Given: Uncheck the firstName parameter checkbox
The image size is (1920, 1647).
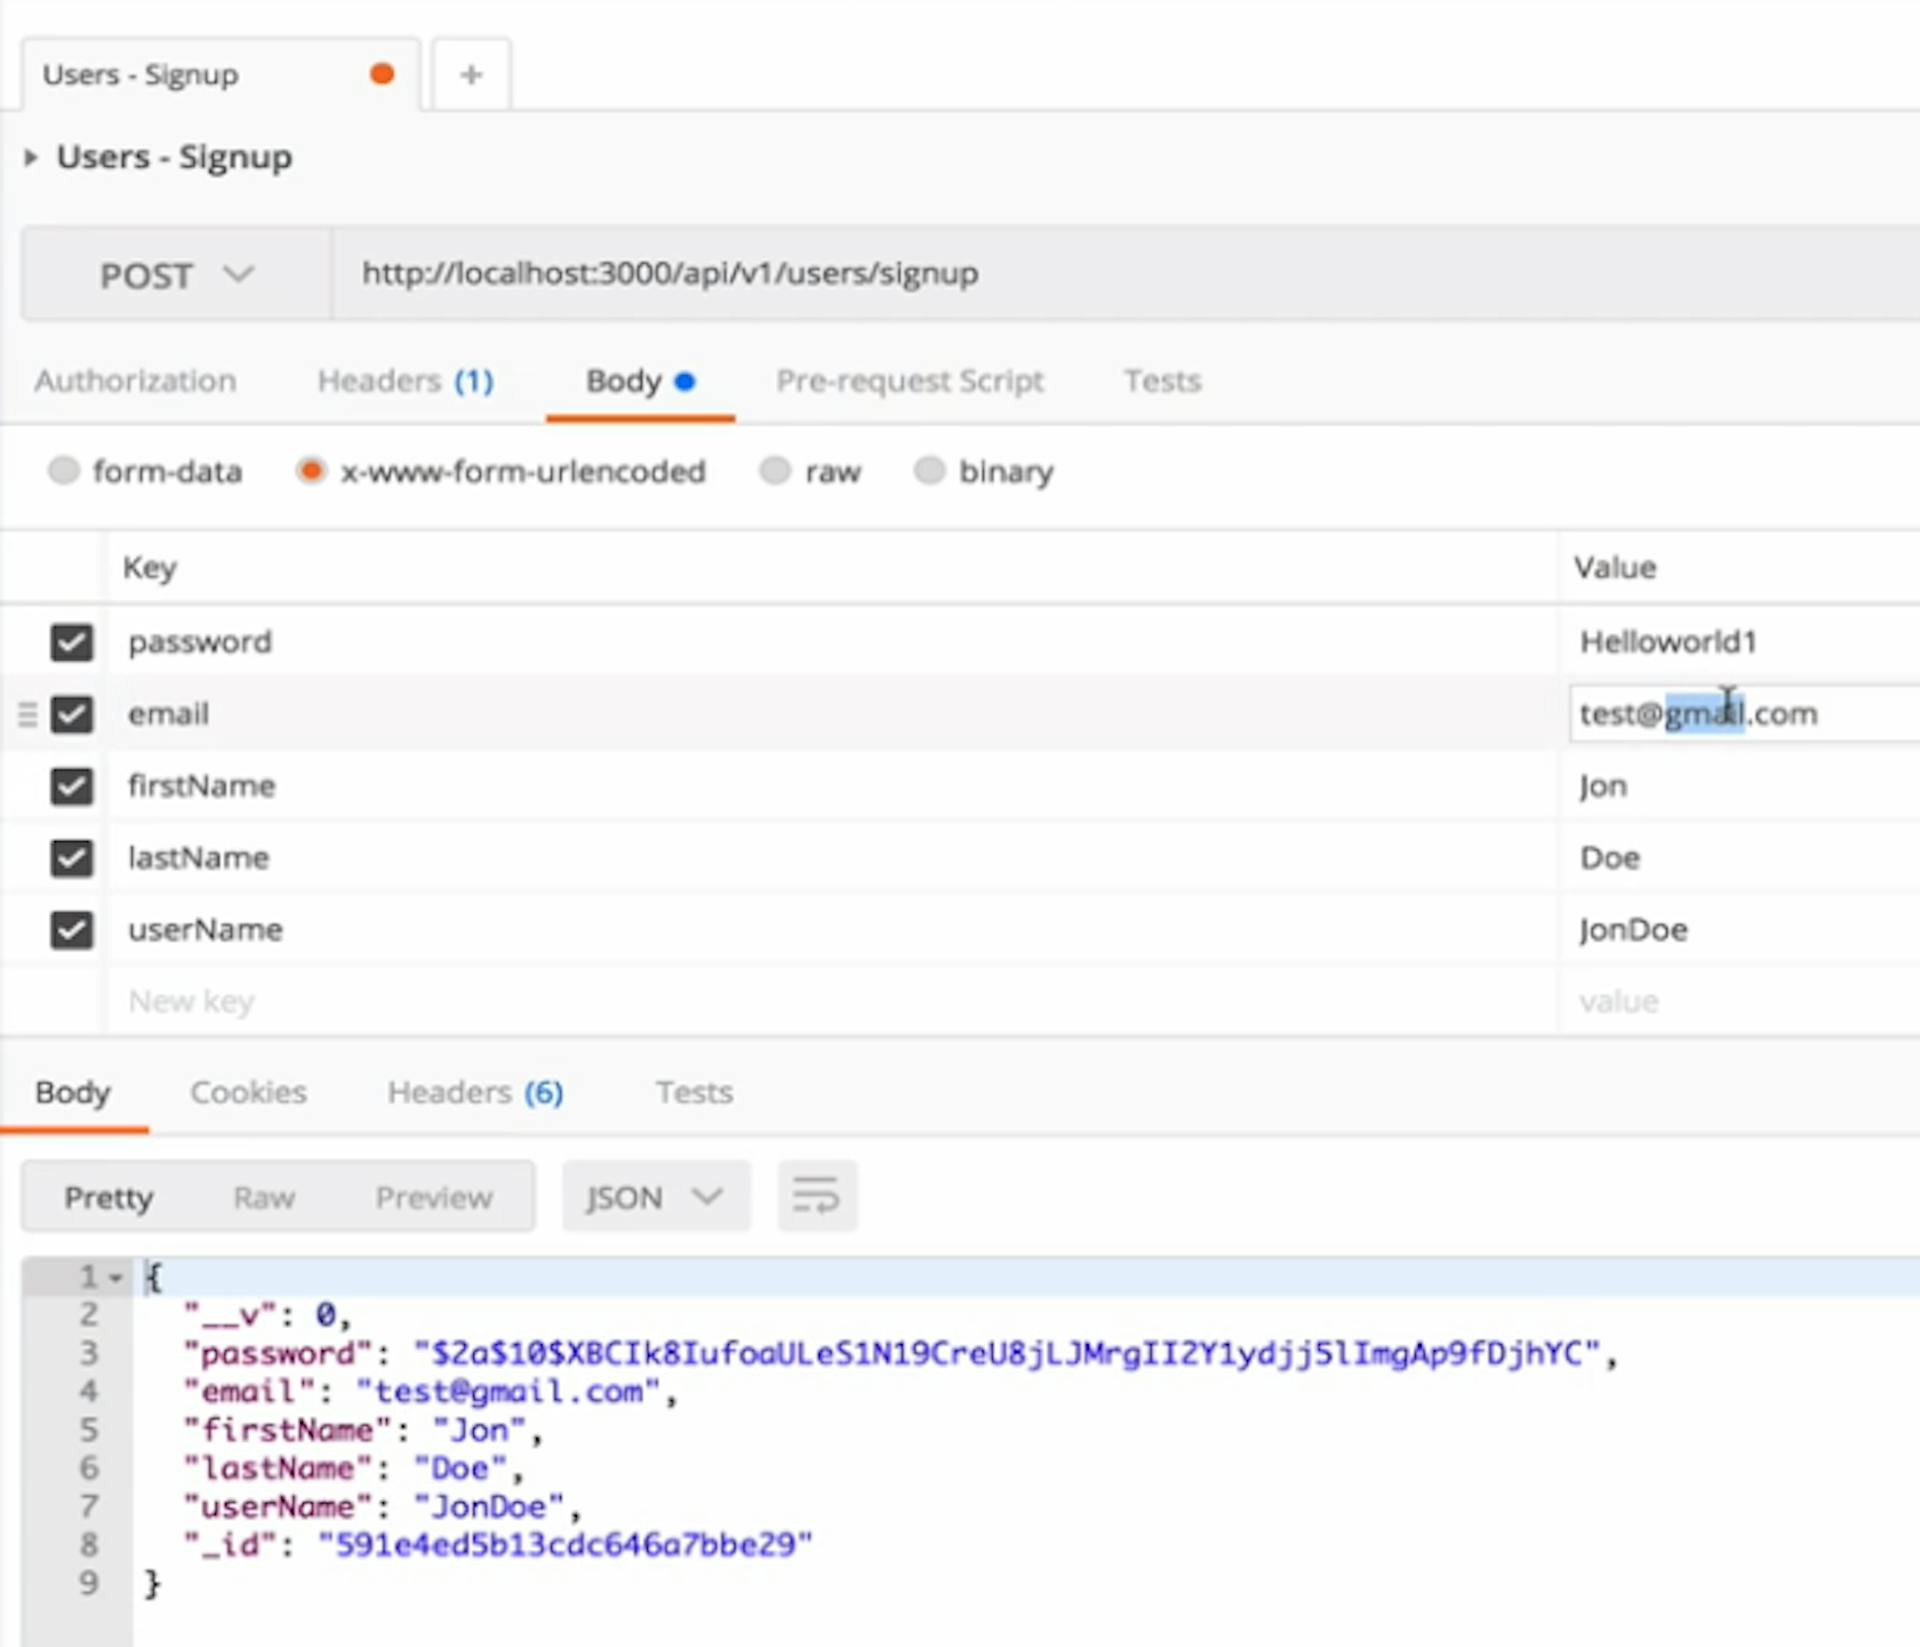Looking at the screenshot, I should 71,786.
